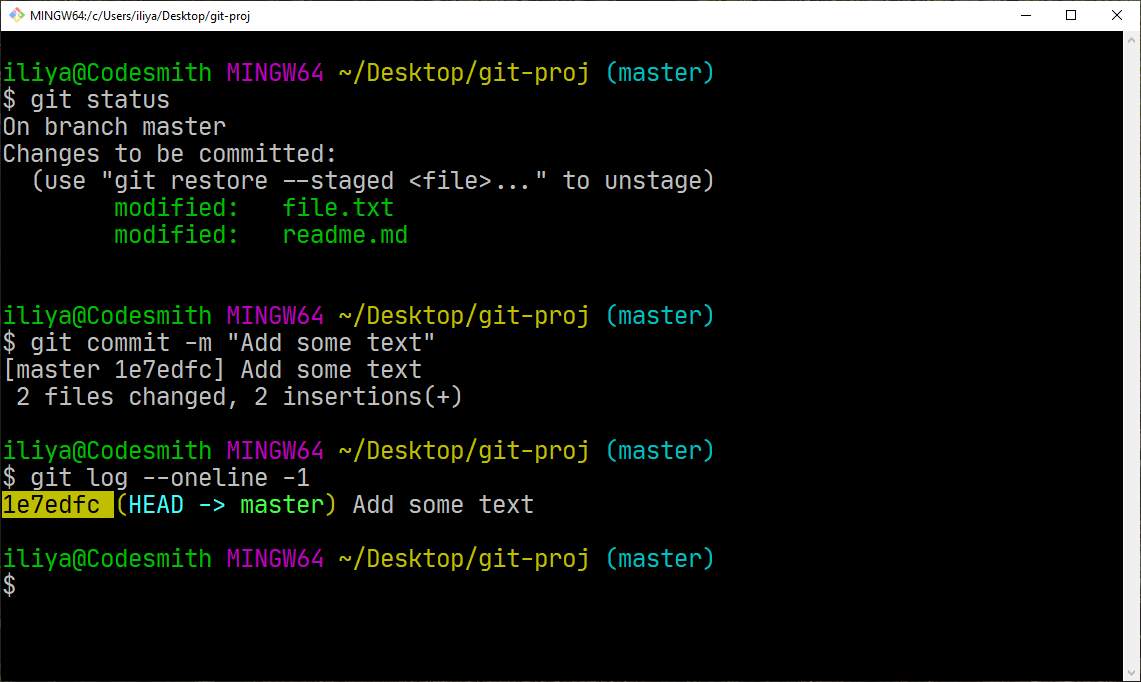Image resolution: width=1141 pixels, height=682 pixels.
Task: Click the '[master 1e7edfc]' commit output
Action: [x=114, y=370]
